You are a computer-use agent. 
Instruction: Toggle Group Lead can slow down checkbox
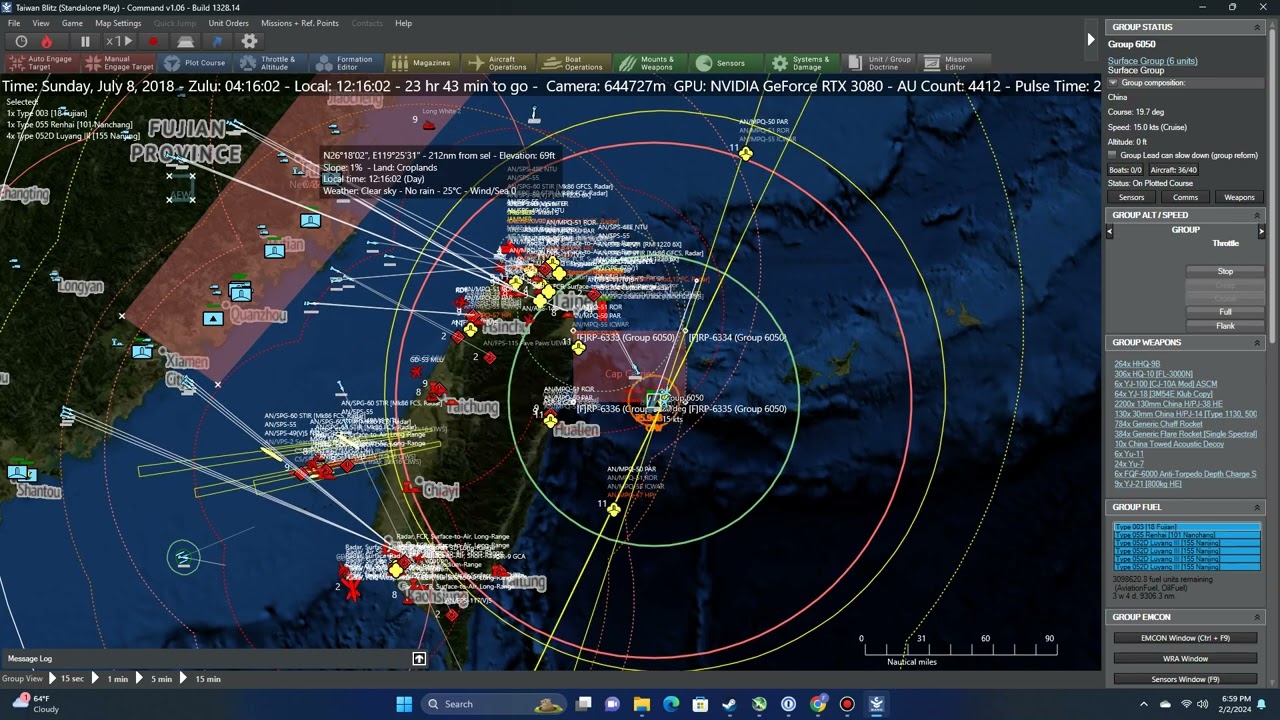pos(1112,155)
